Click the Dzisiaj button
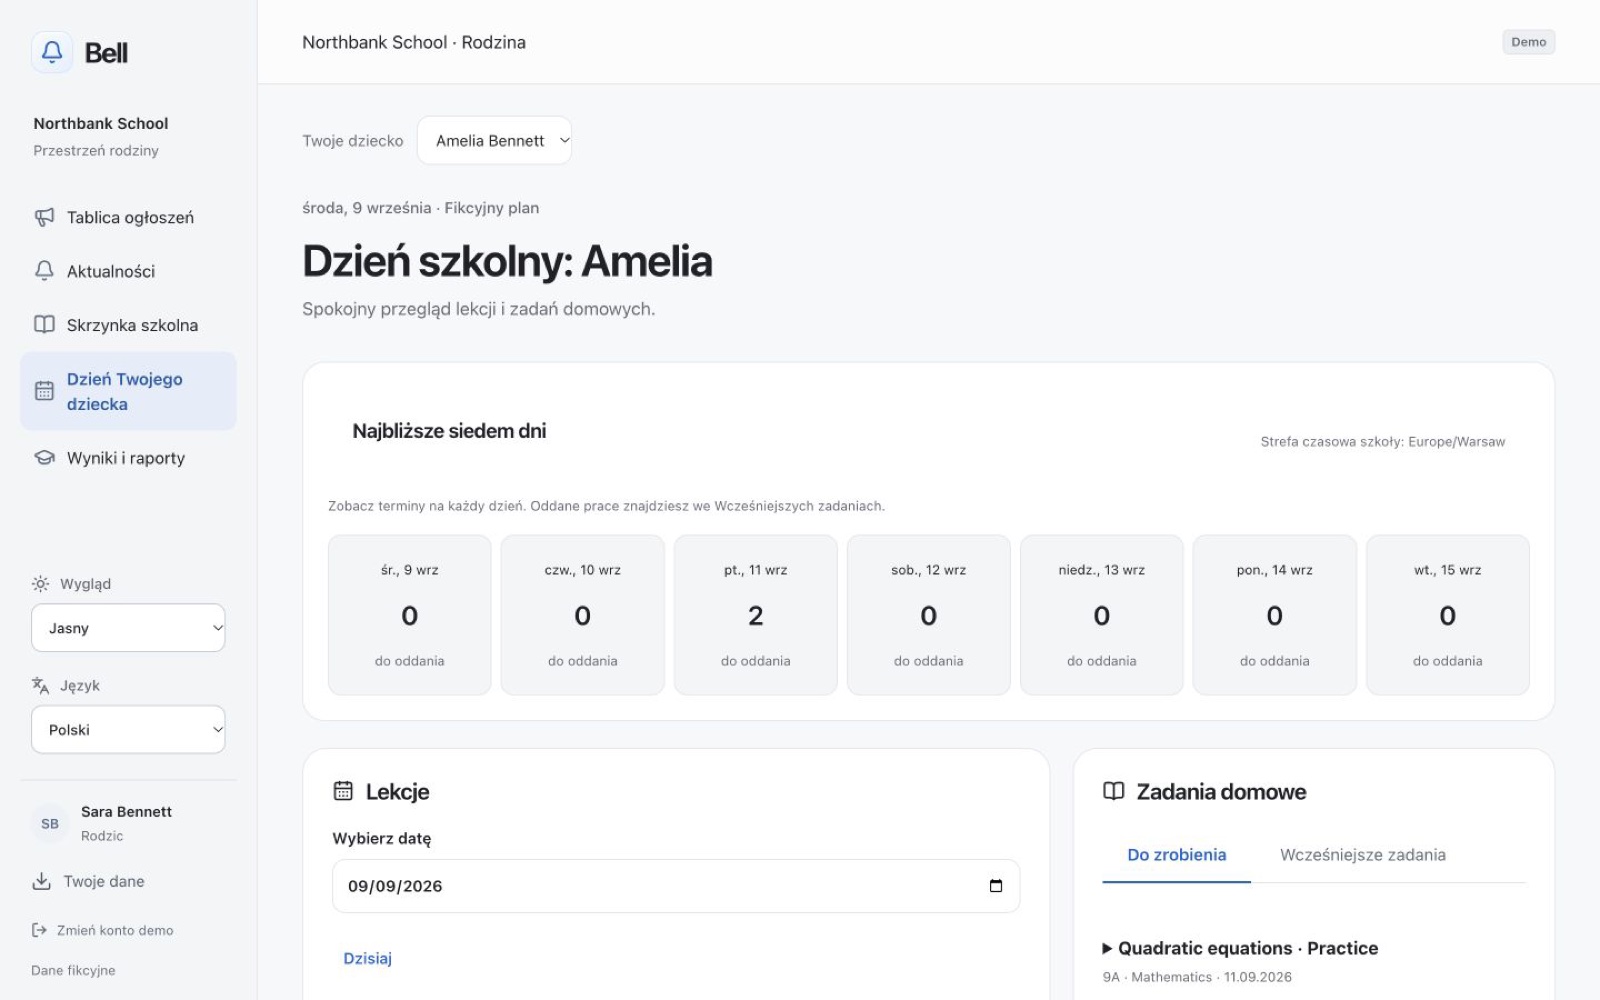The width and height of the screenshot is (1600, 1000). click(367, 958)
